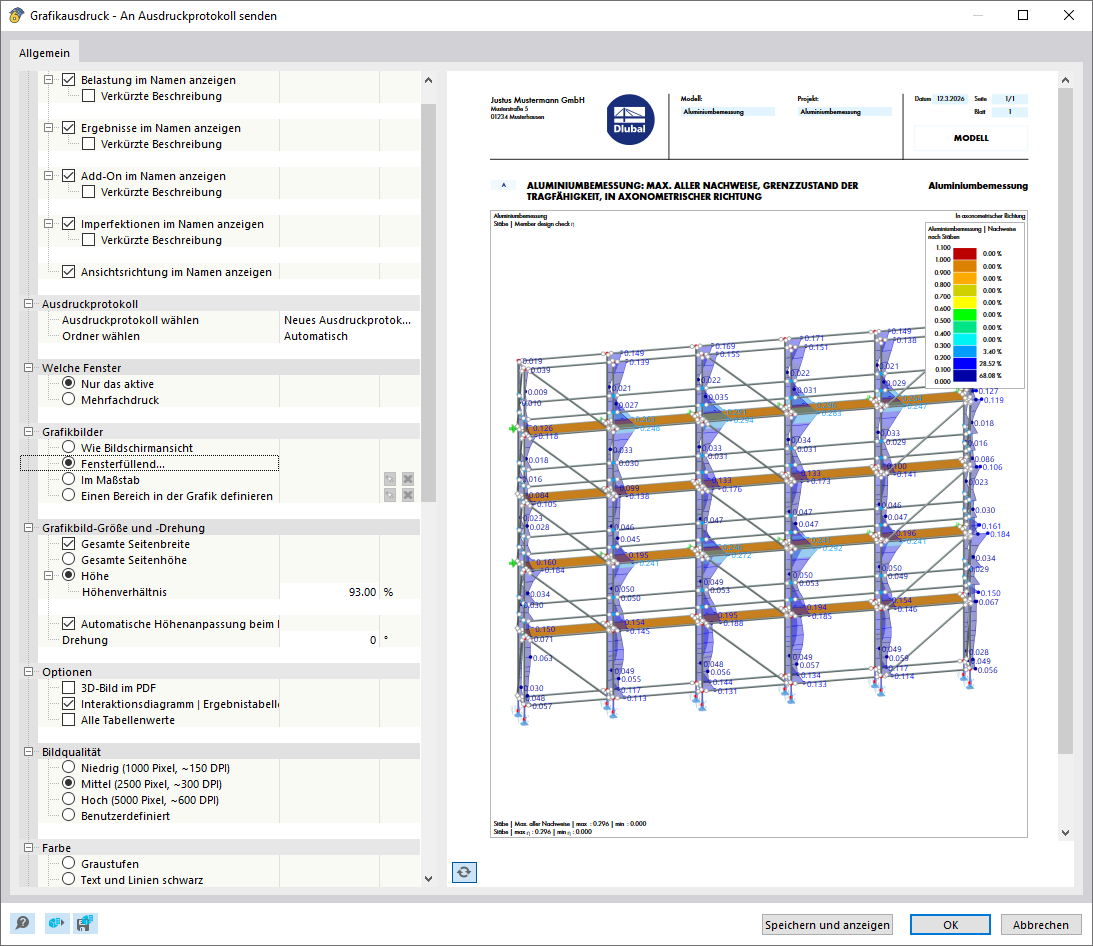This screenshot has width=1093, height=946.
Task: Collapse the Höhe sub-node
Action: coord(49,576)
